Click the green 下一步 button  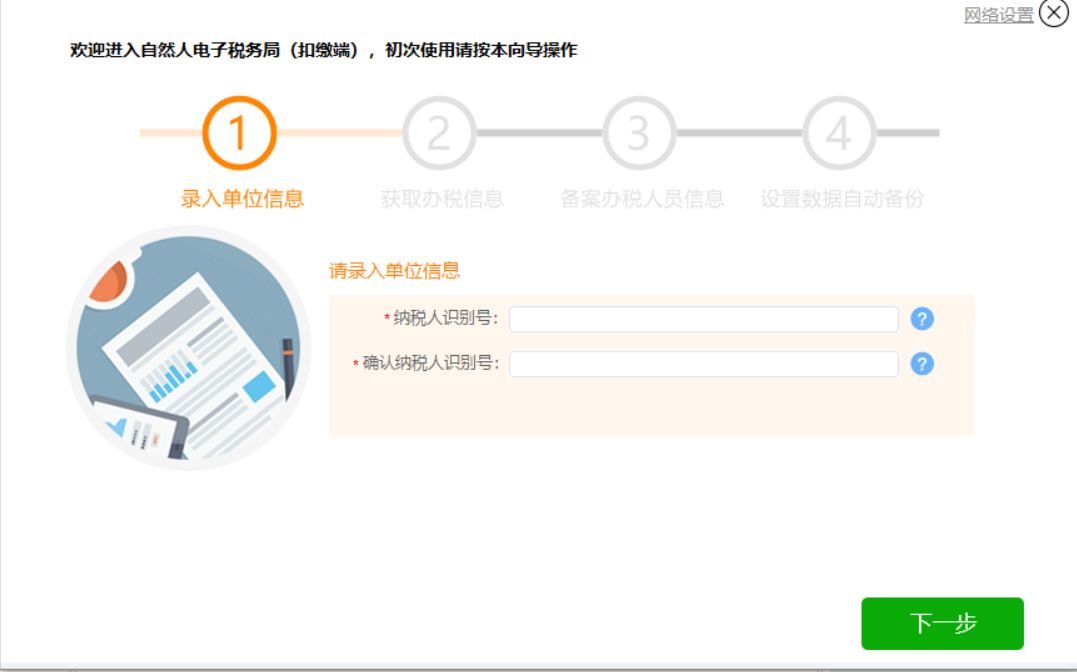[942, 623]
